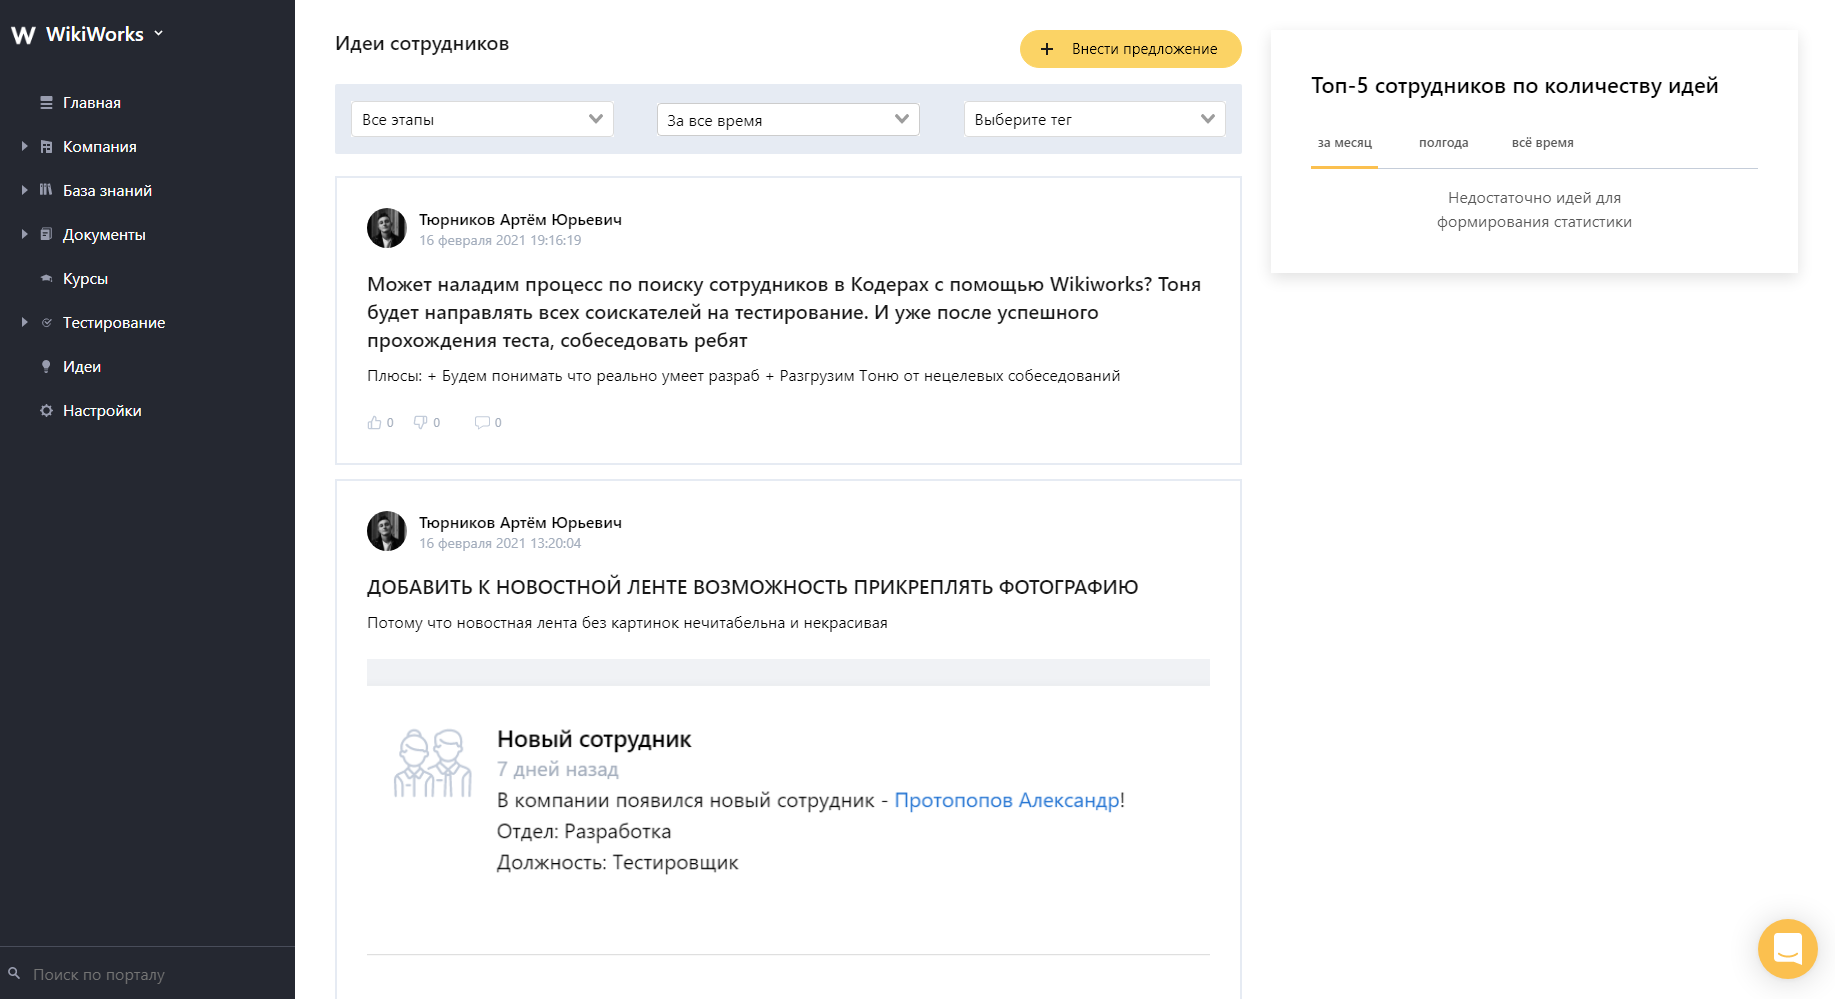The image size is (1835, 999).
Task: Click the lightbulb Идеи sidebar icon
Action: pos(46,367)
